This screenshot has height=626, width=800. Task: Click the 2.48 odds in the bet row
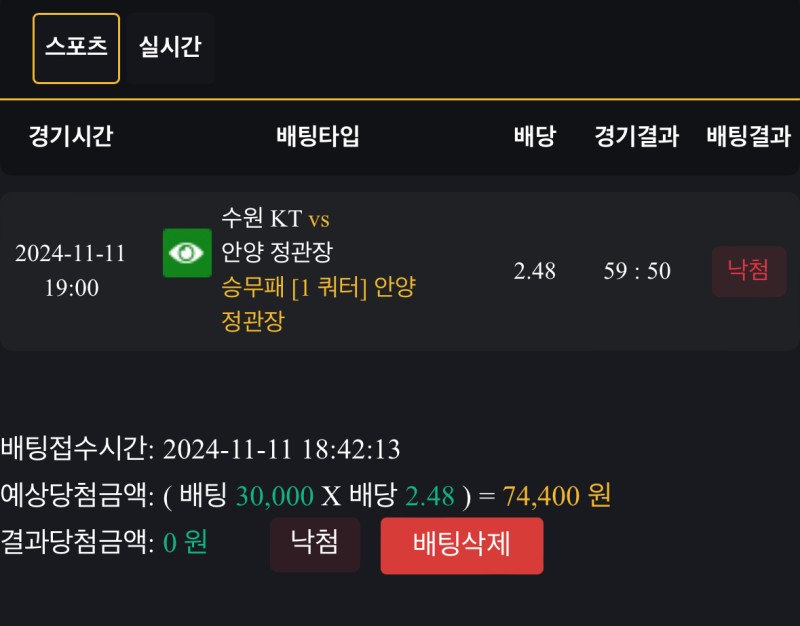(x=534, y=271)
